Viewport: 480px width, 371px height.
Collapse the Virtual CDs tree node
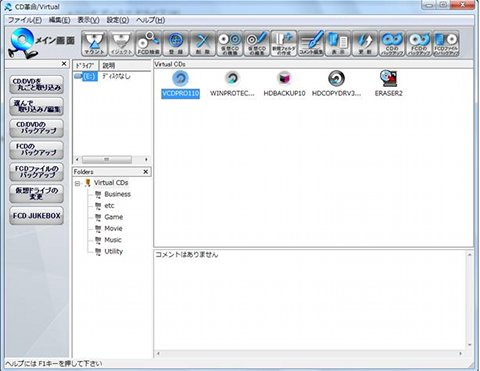click(77, 183)
